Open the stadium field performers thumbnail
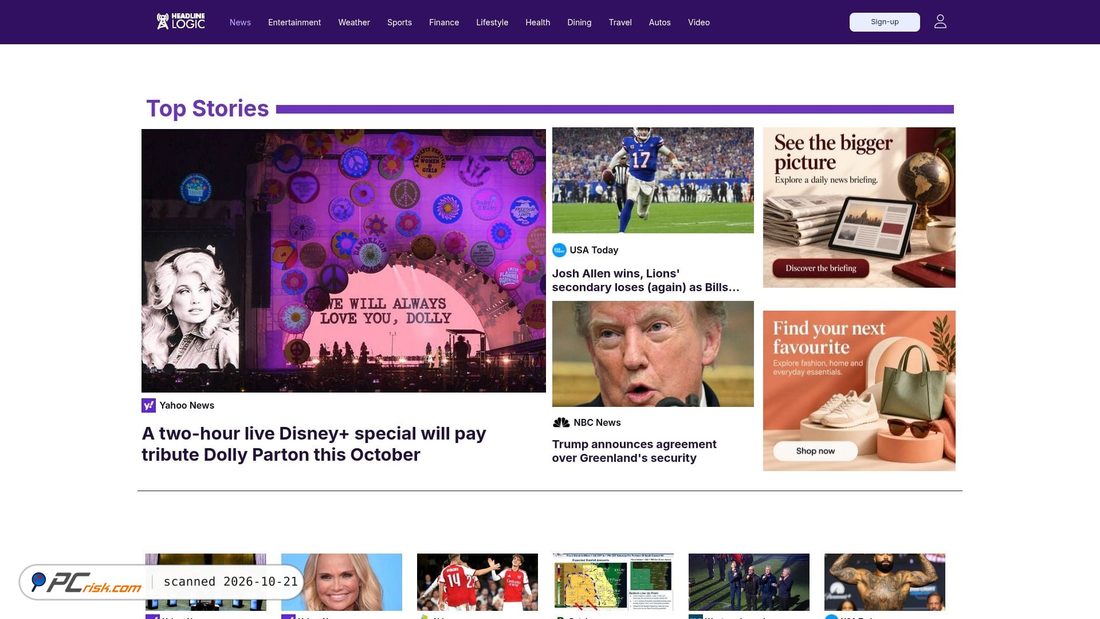 point(749,582)
